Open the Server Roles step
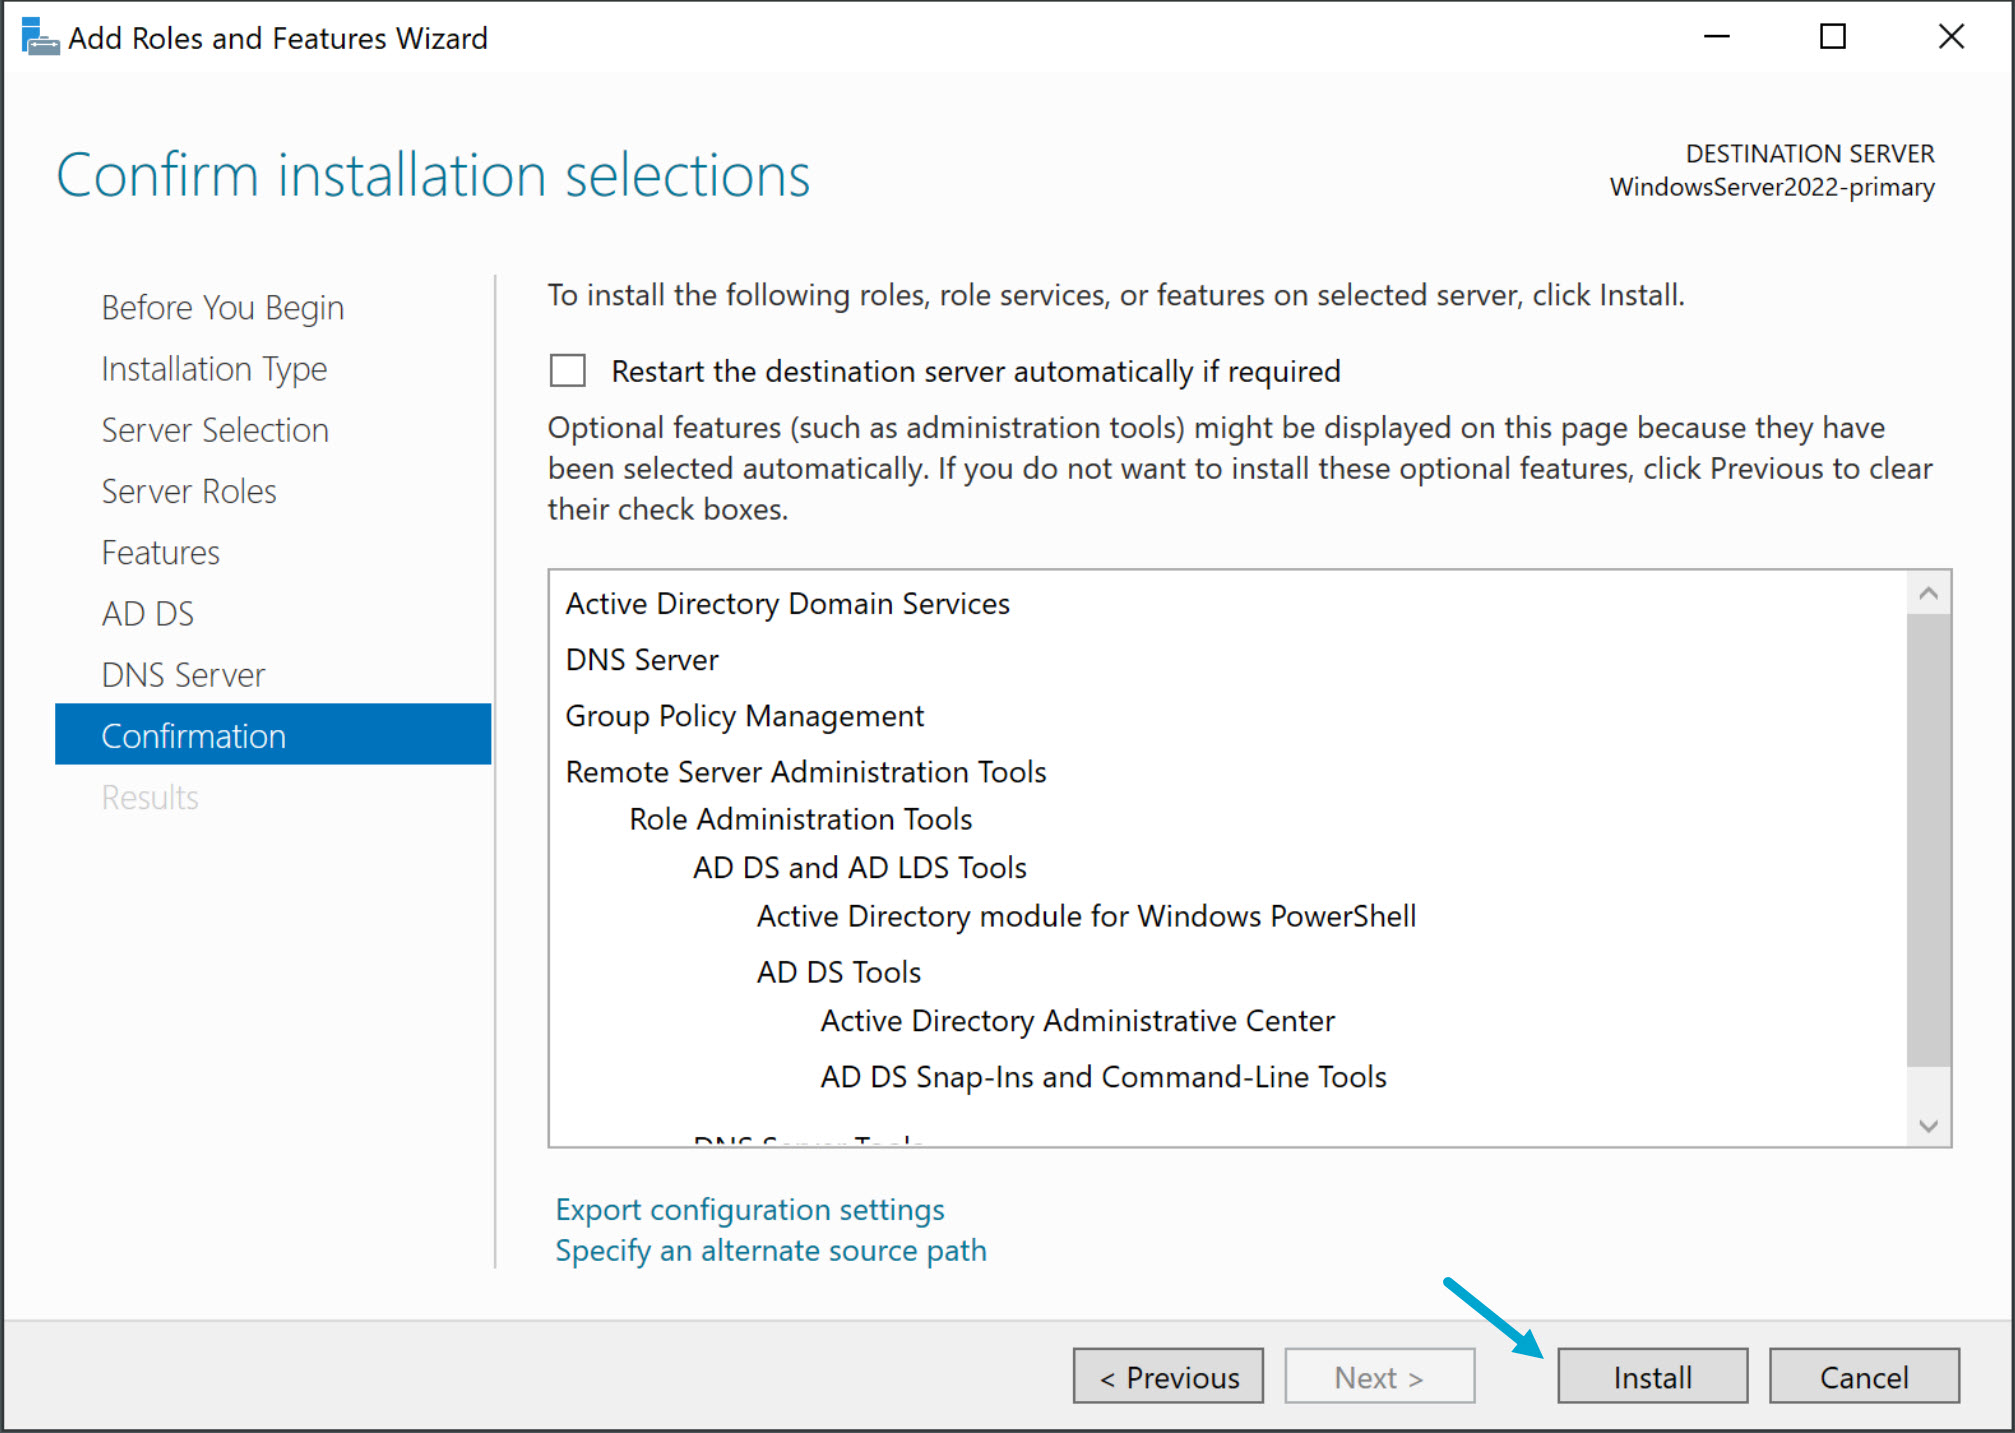This screenshot has width=2015, height=1433. pos(188,491)
